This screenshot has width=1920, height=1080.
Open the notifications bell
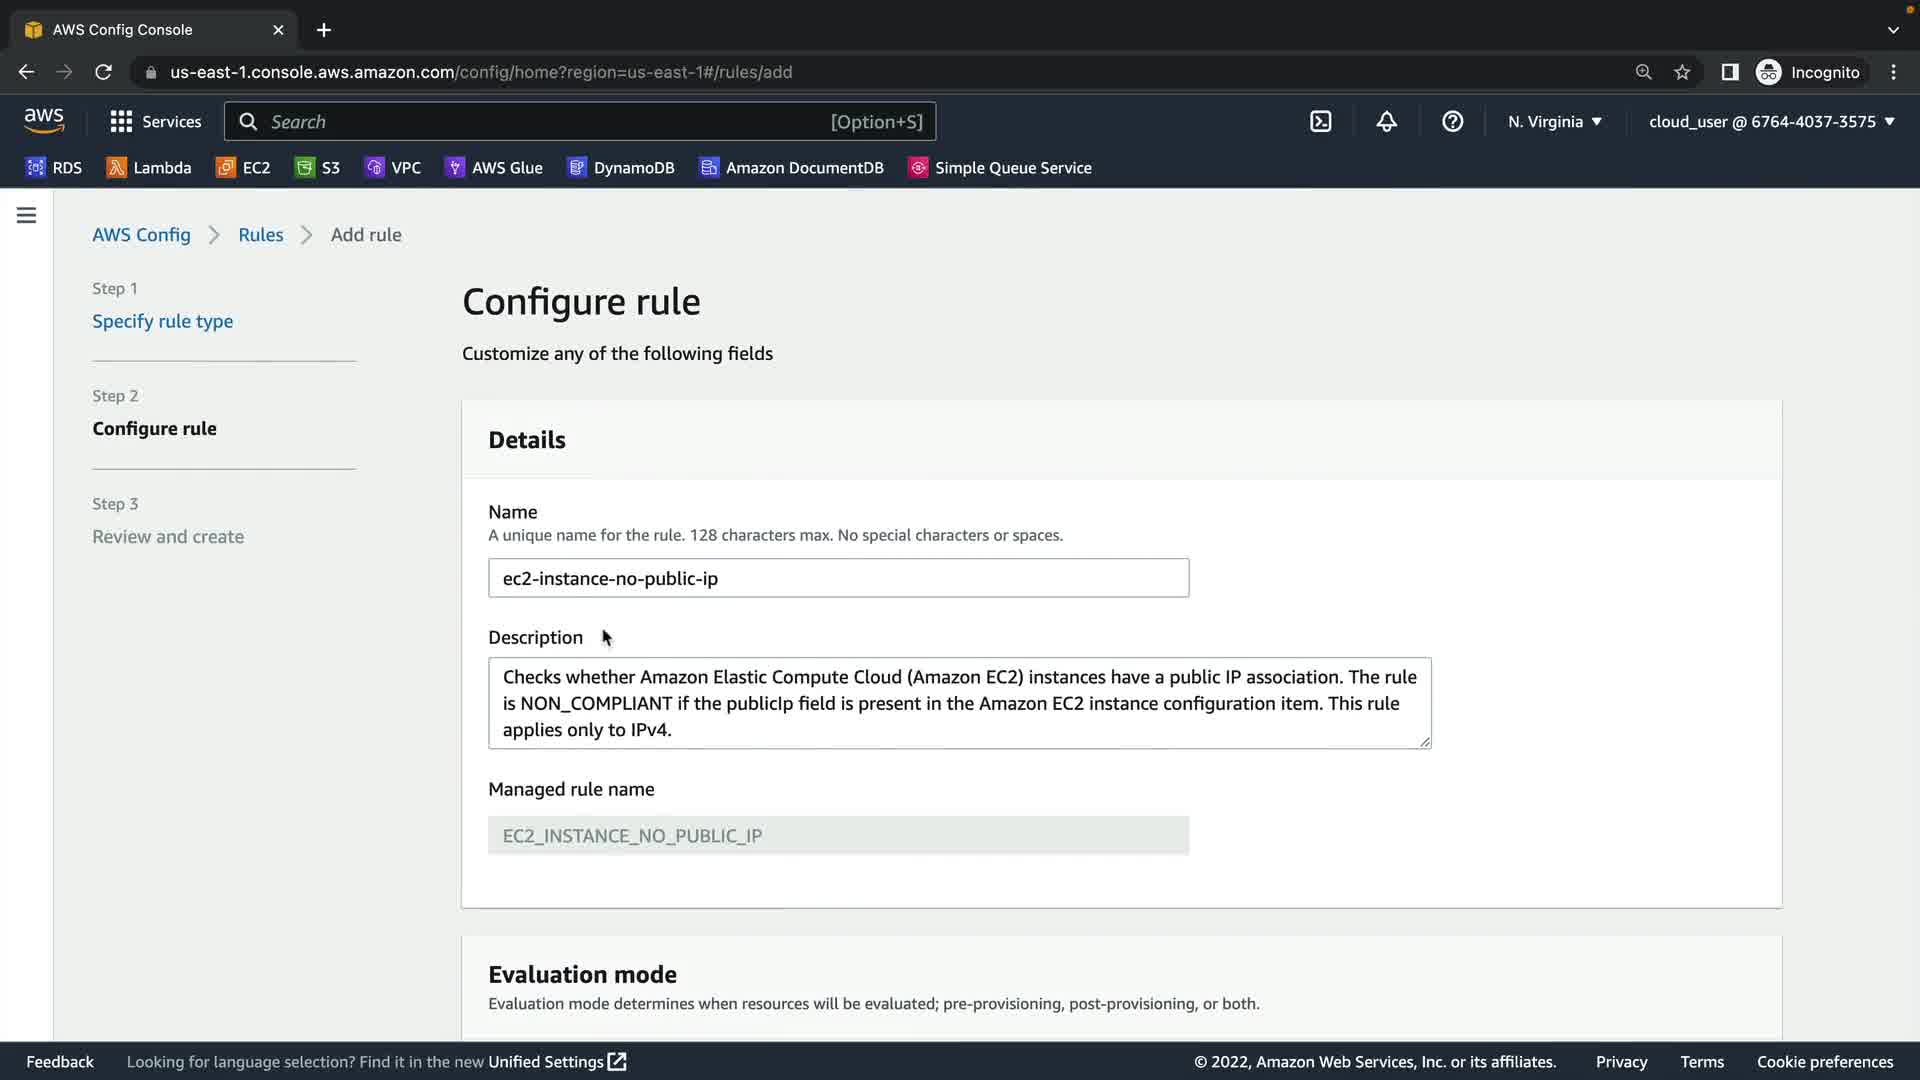click(x=1386, y=122)
